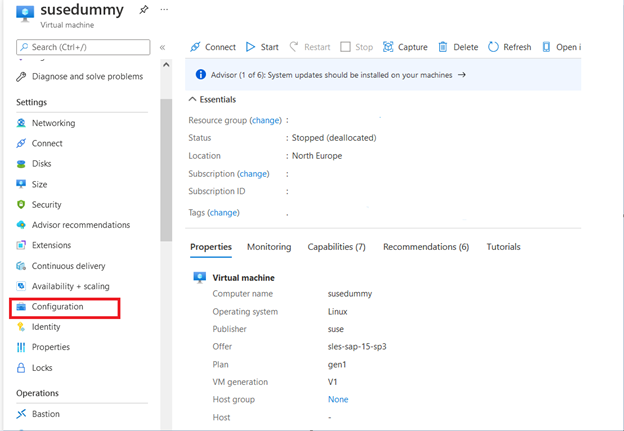Open Availability + scaling label
Image resolution: width=624 pixels, height=431 pixels.
[x=70, y=286]
